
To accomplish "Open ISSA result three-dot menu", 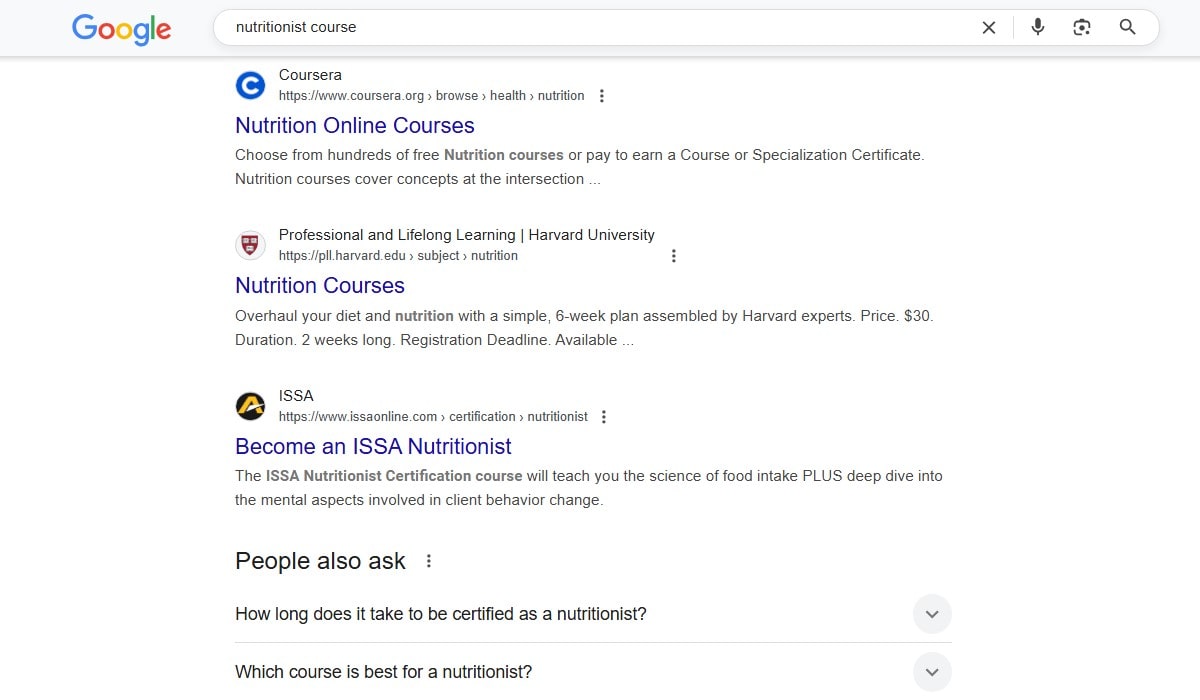I will coord(604,417).
